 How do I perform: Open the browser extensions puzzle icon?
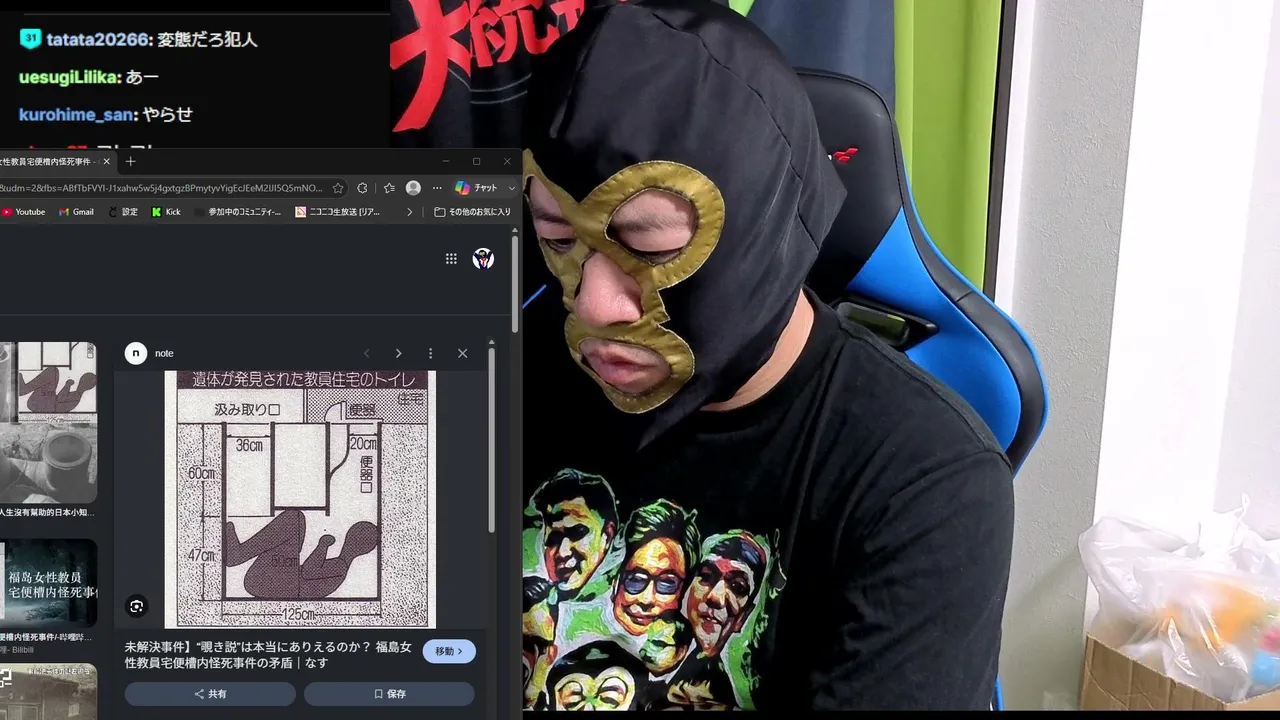362,188
